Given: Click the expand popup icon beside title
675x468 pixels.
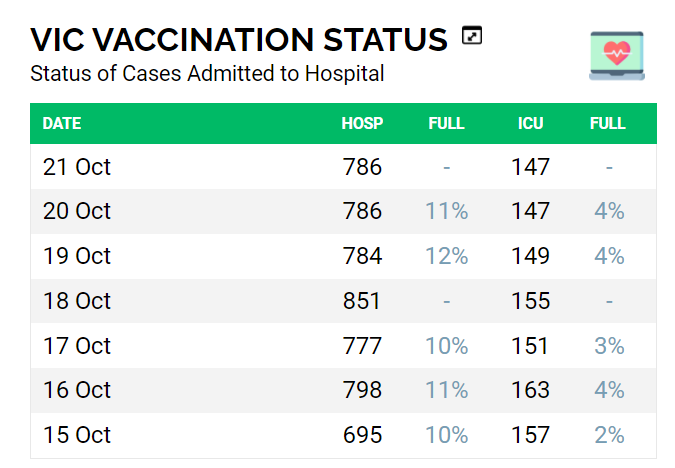Looking at the screenshot, I should [472, 36].
